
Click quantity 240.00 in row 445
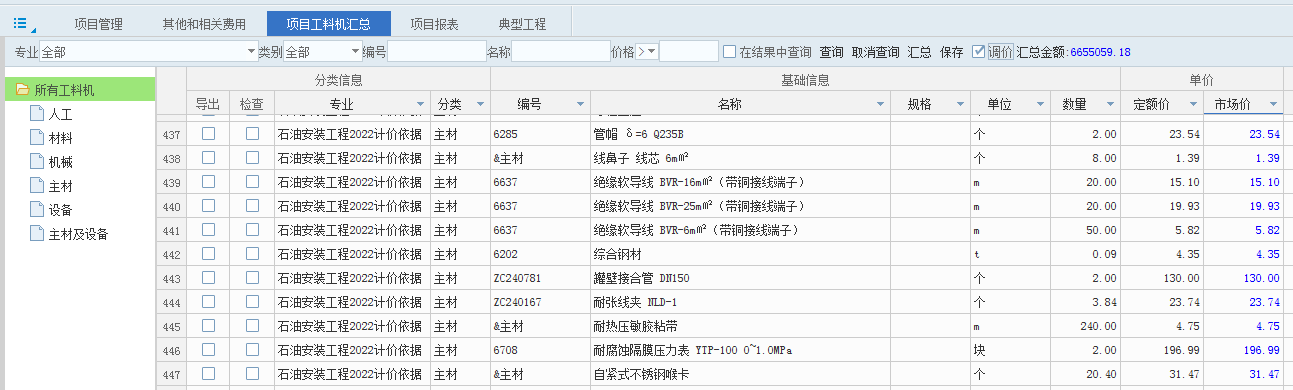pos(1085,326)
